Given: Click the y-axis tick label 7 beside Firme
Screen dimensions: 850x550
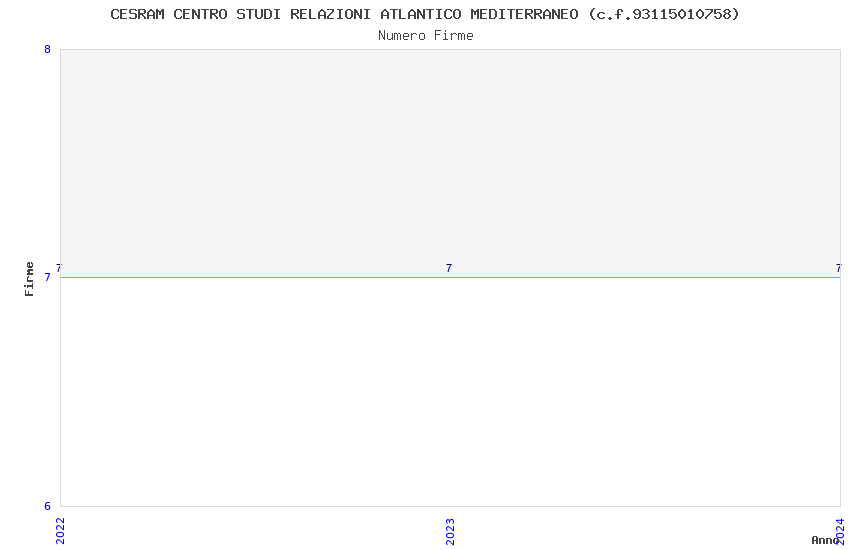Looking at the screenshot, I should click(x=47, y=277).
